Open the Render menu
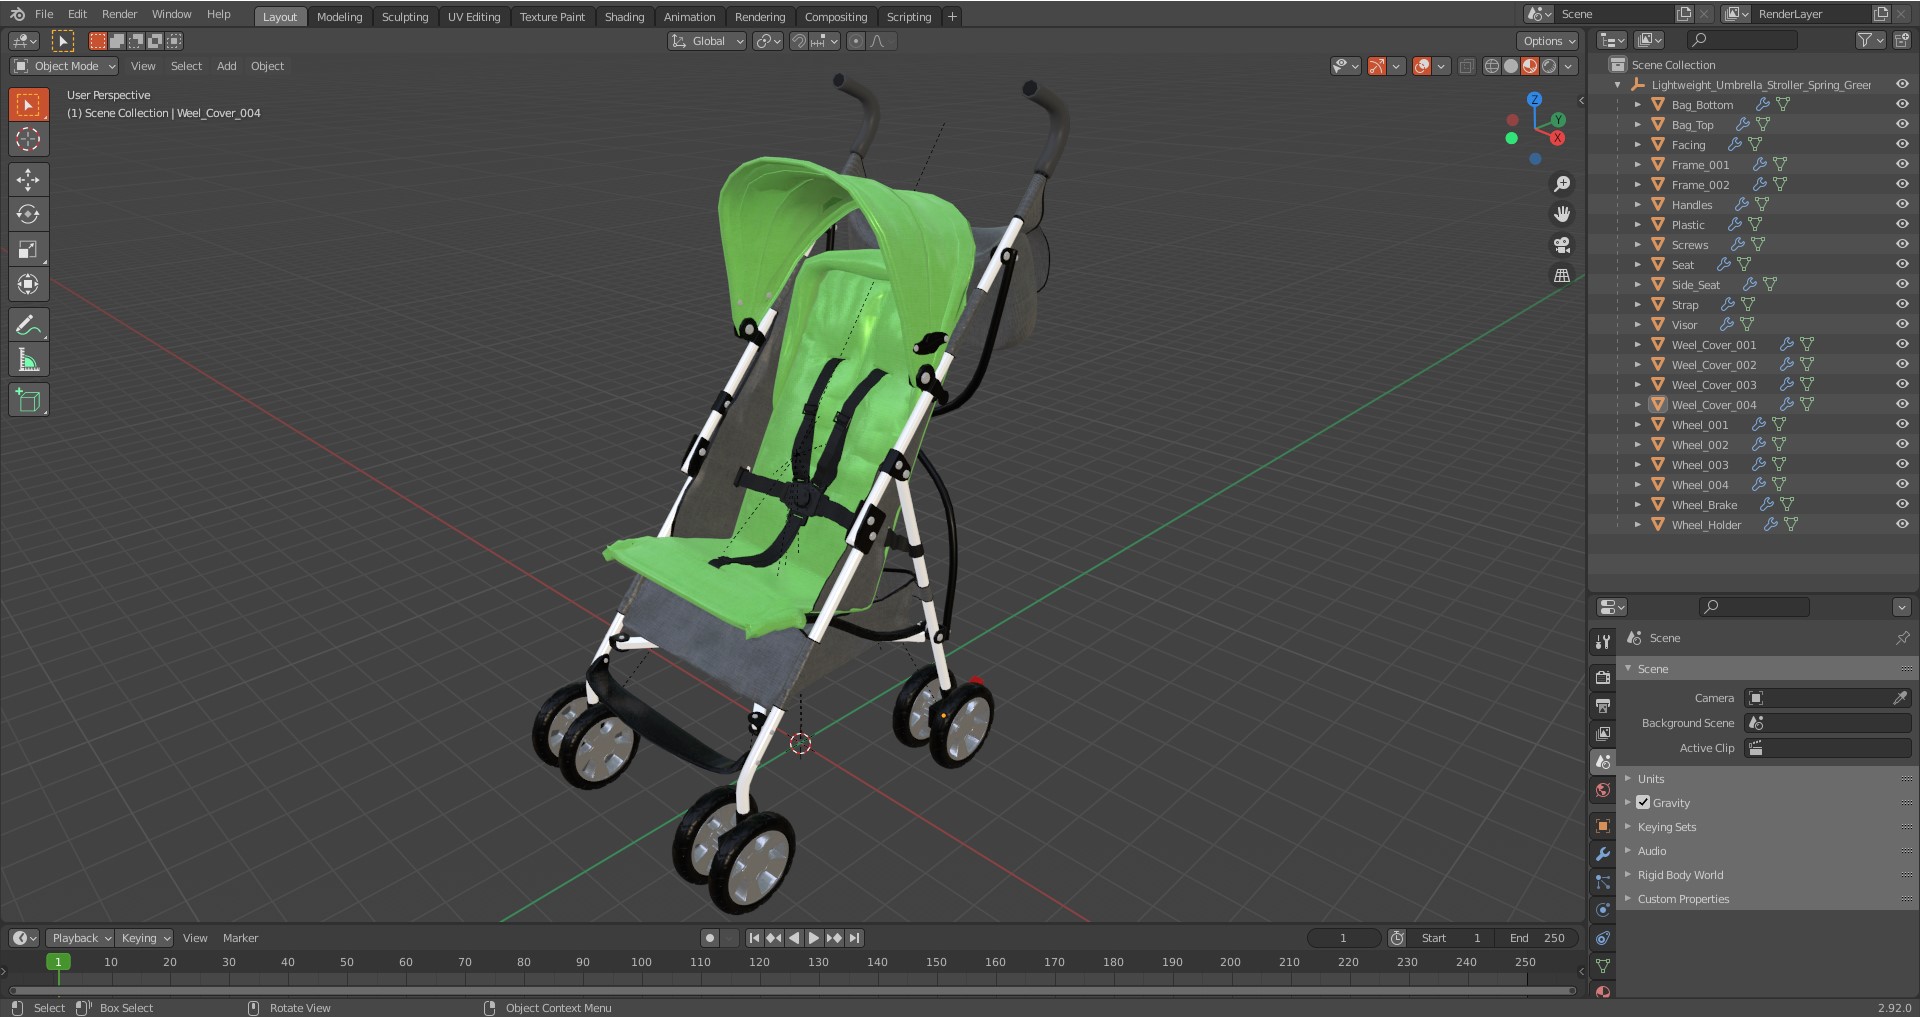Image resolution: width=1920 pixels, height=1017 pixels. click(119, 14)
